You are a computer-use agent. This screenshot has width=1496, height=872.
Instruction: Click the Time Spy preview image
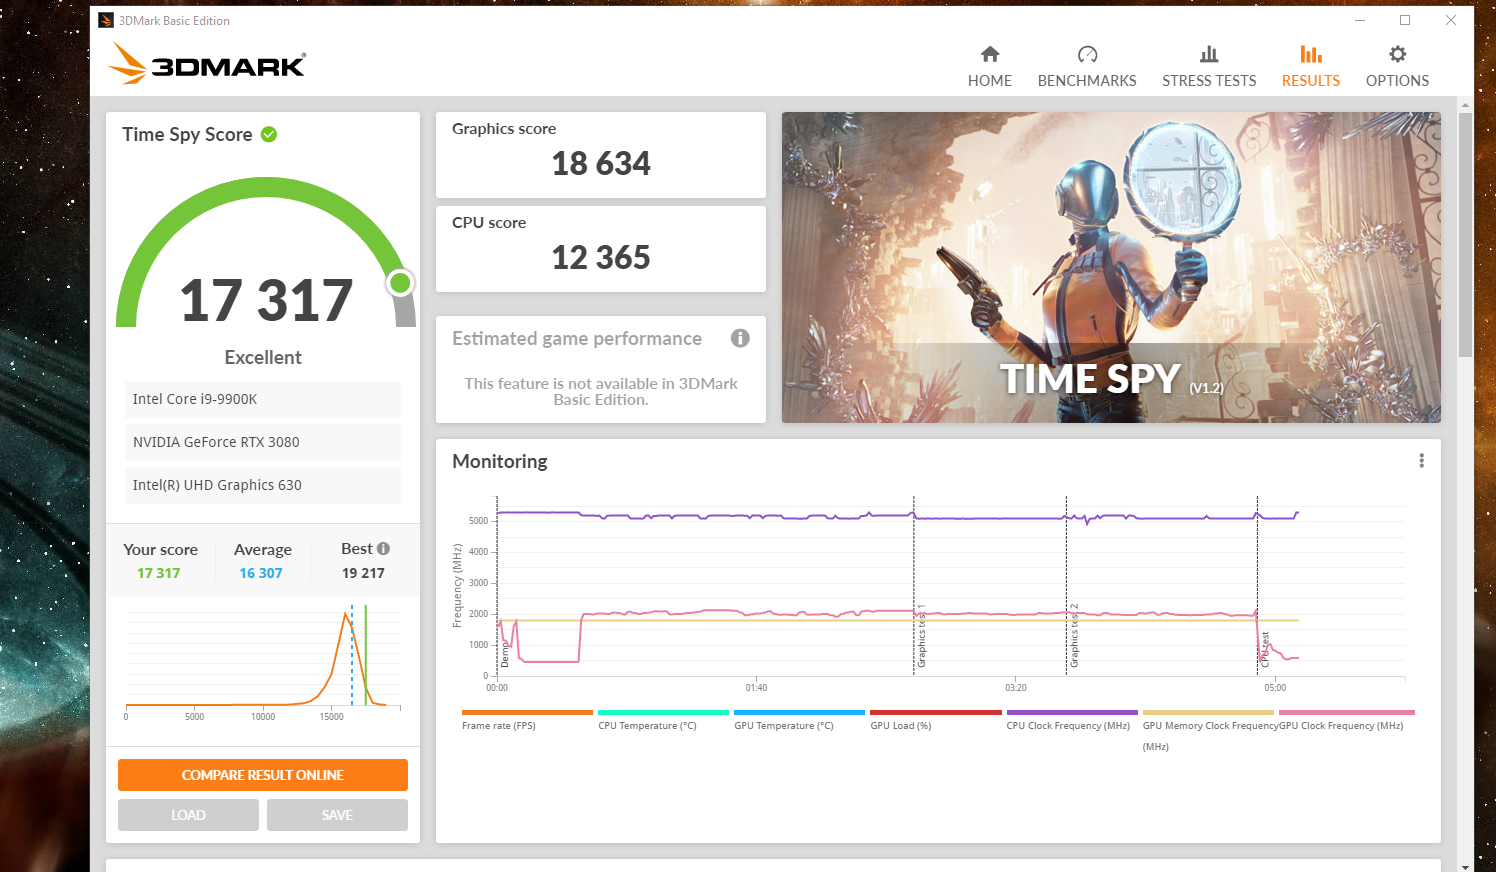point(1111,267)
